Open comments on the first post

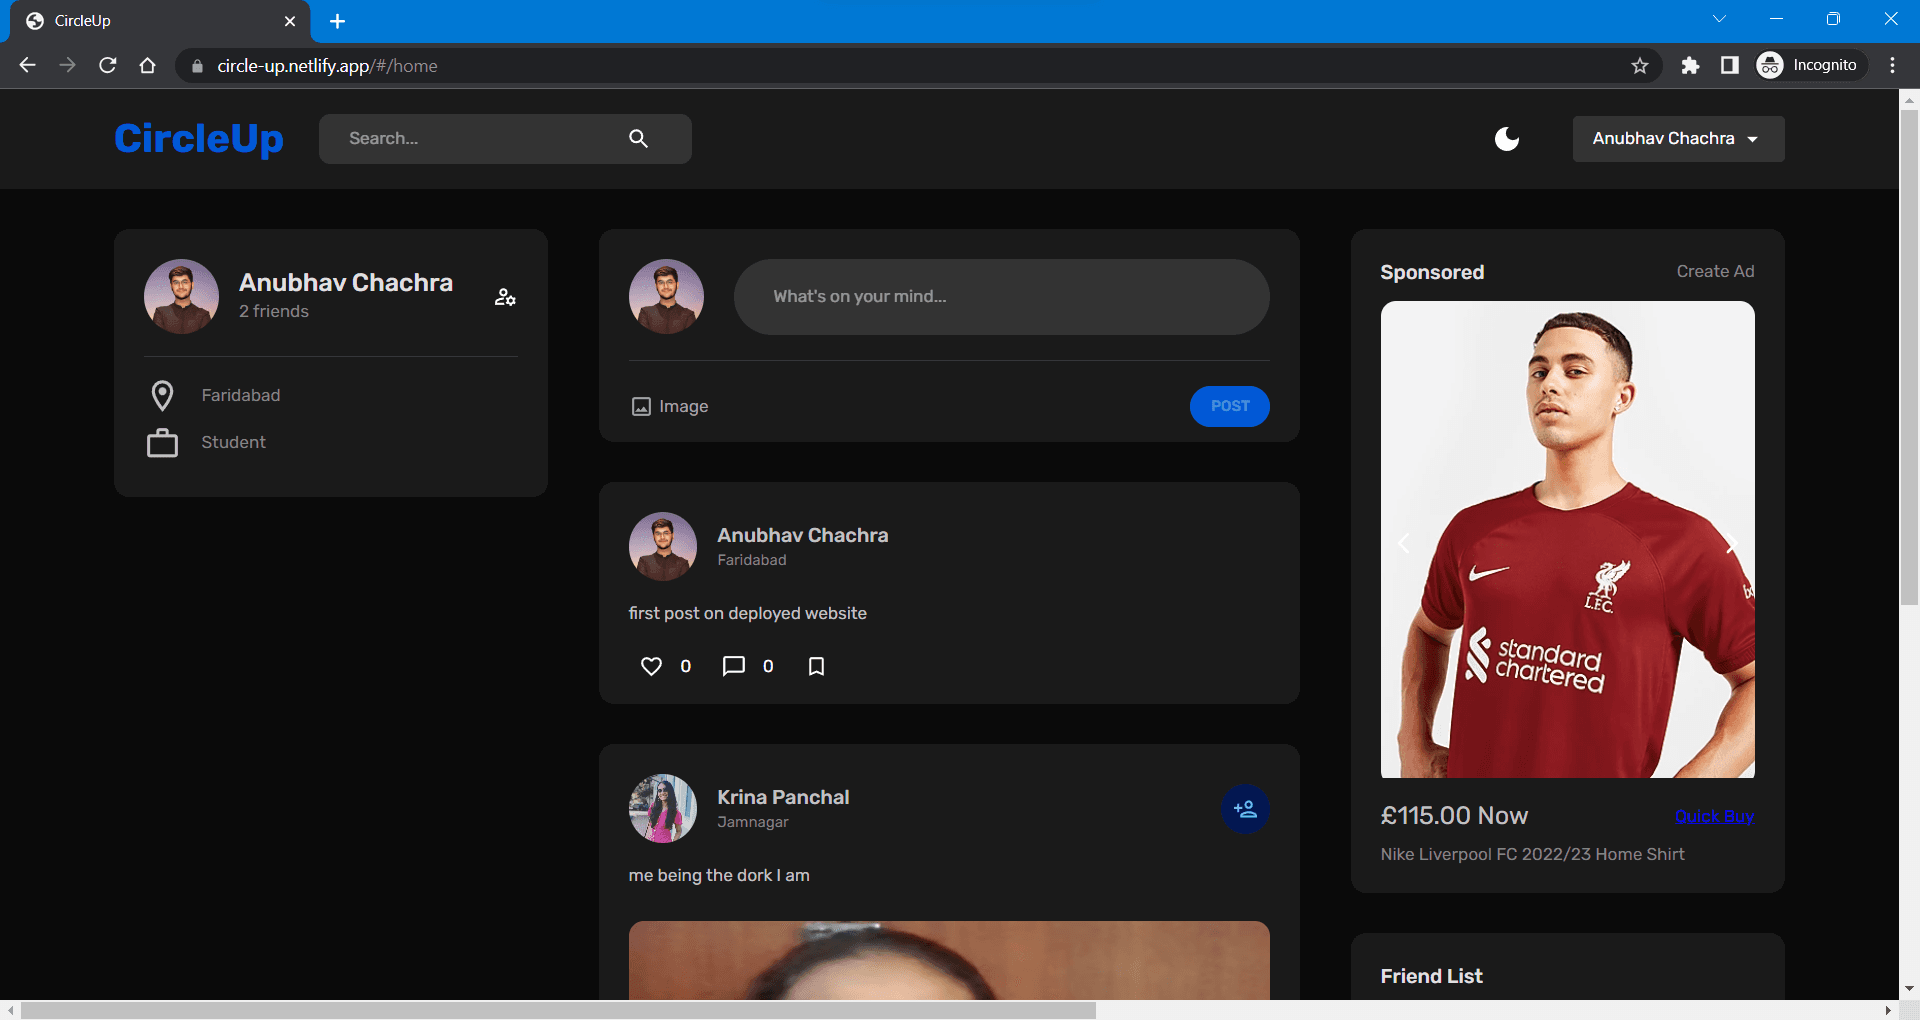click(x=734, y=666)
